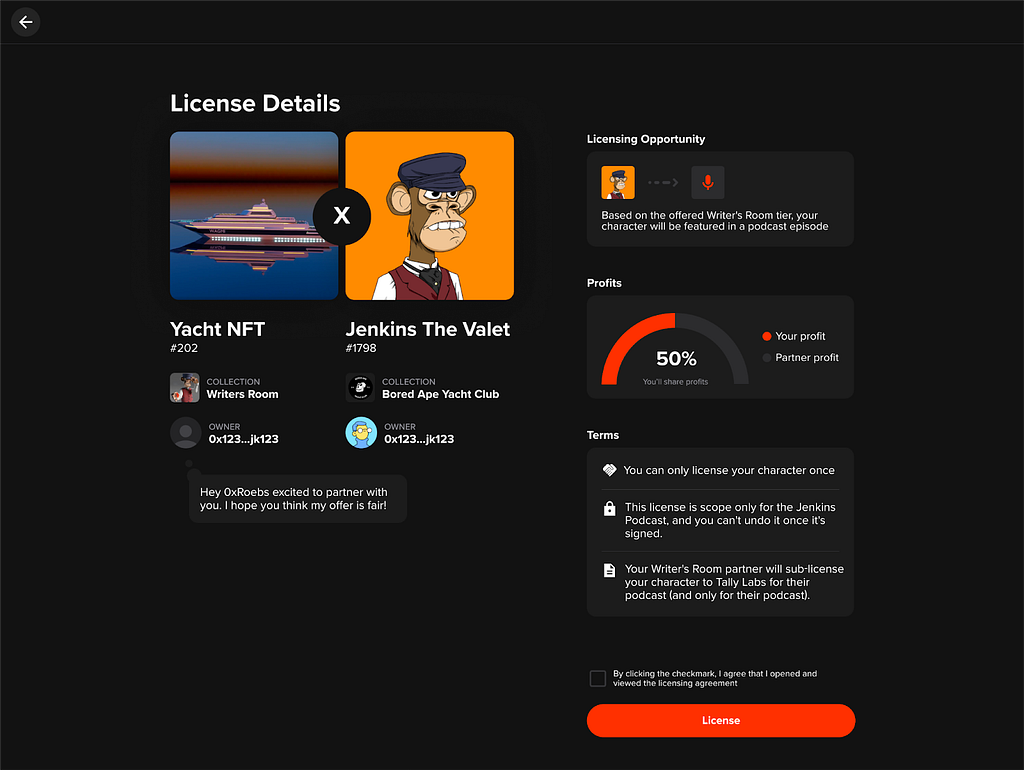The height and width of the screenshot is (770, 1024).
Task: Click the Profits section heading
Action: point(604,283)
